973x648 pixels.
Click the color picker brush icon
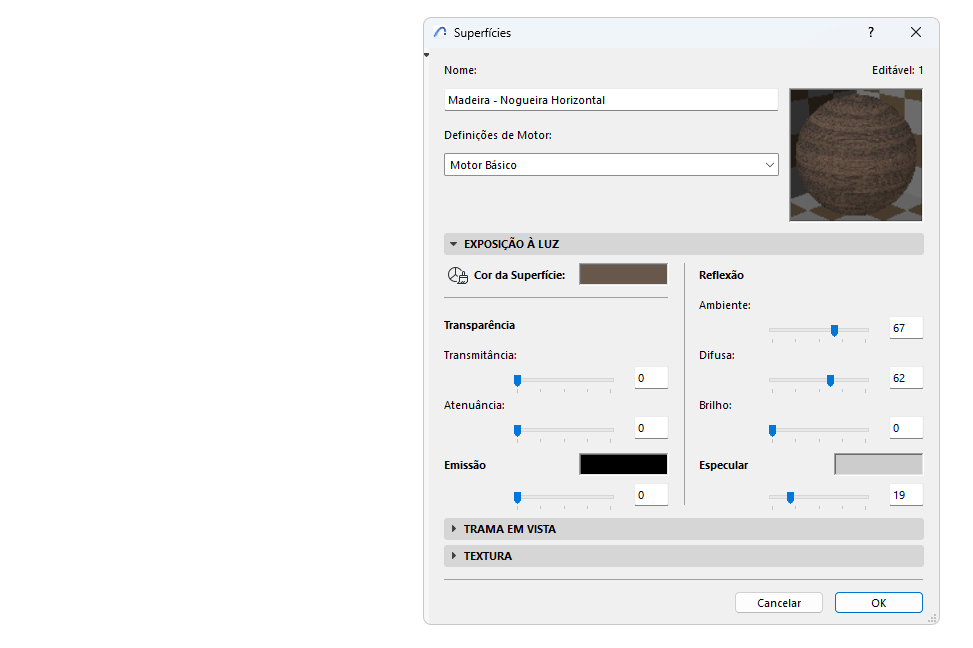coord(456,273)
